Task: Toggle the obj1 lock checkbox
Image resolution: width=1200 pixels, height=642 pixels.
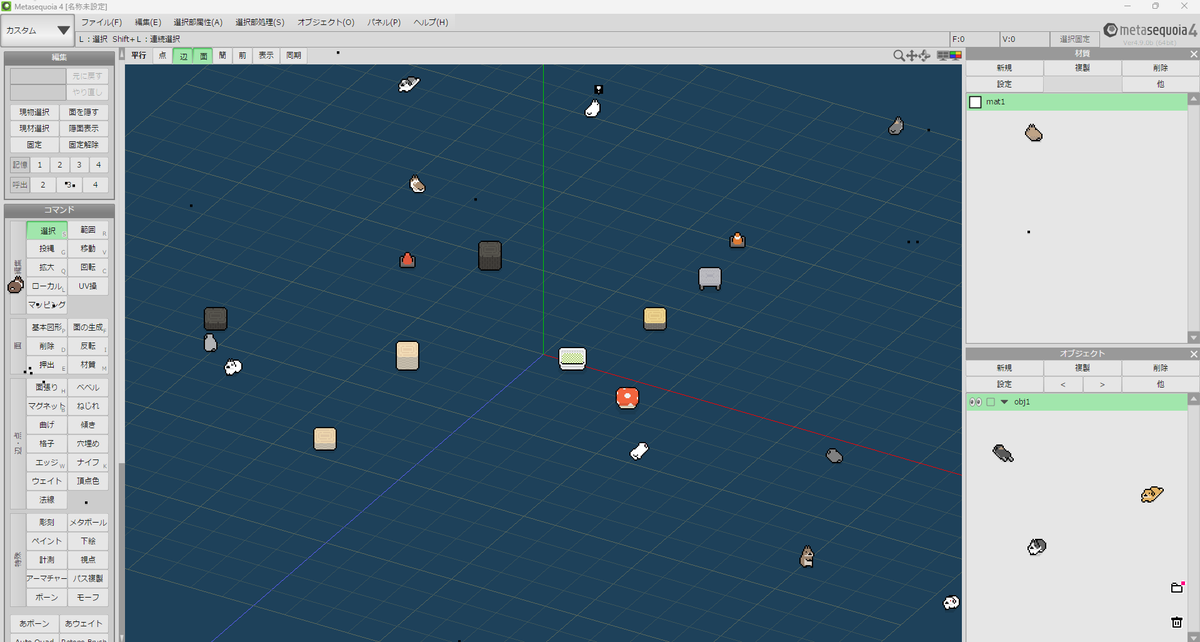Action: tap(990, 402)
